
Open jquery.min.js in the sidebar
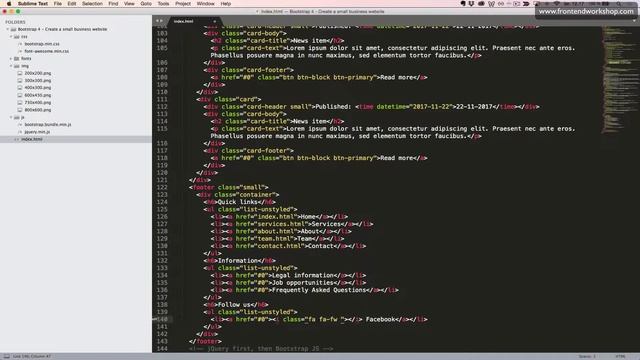[37, 132]
